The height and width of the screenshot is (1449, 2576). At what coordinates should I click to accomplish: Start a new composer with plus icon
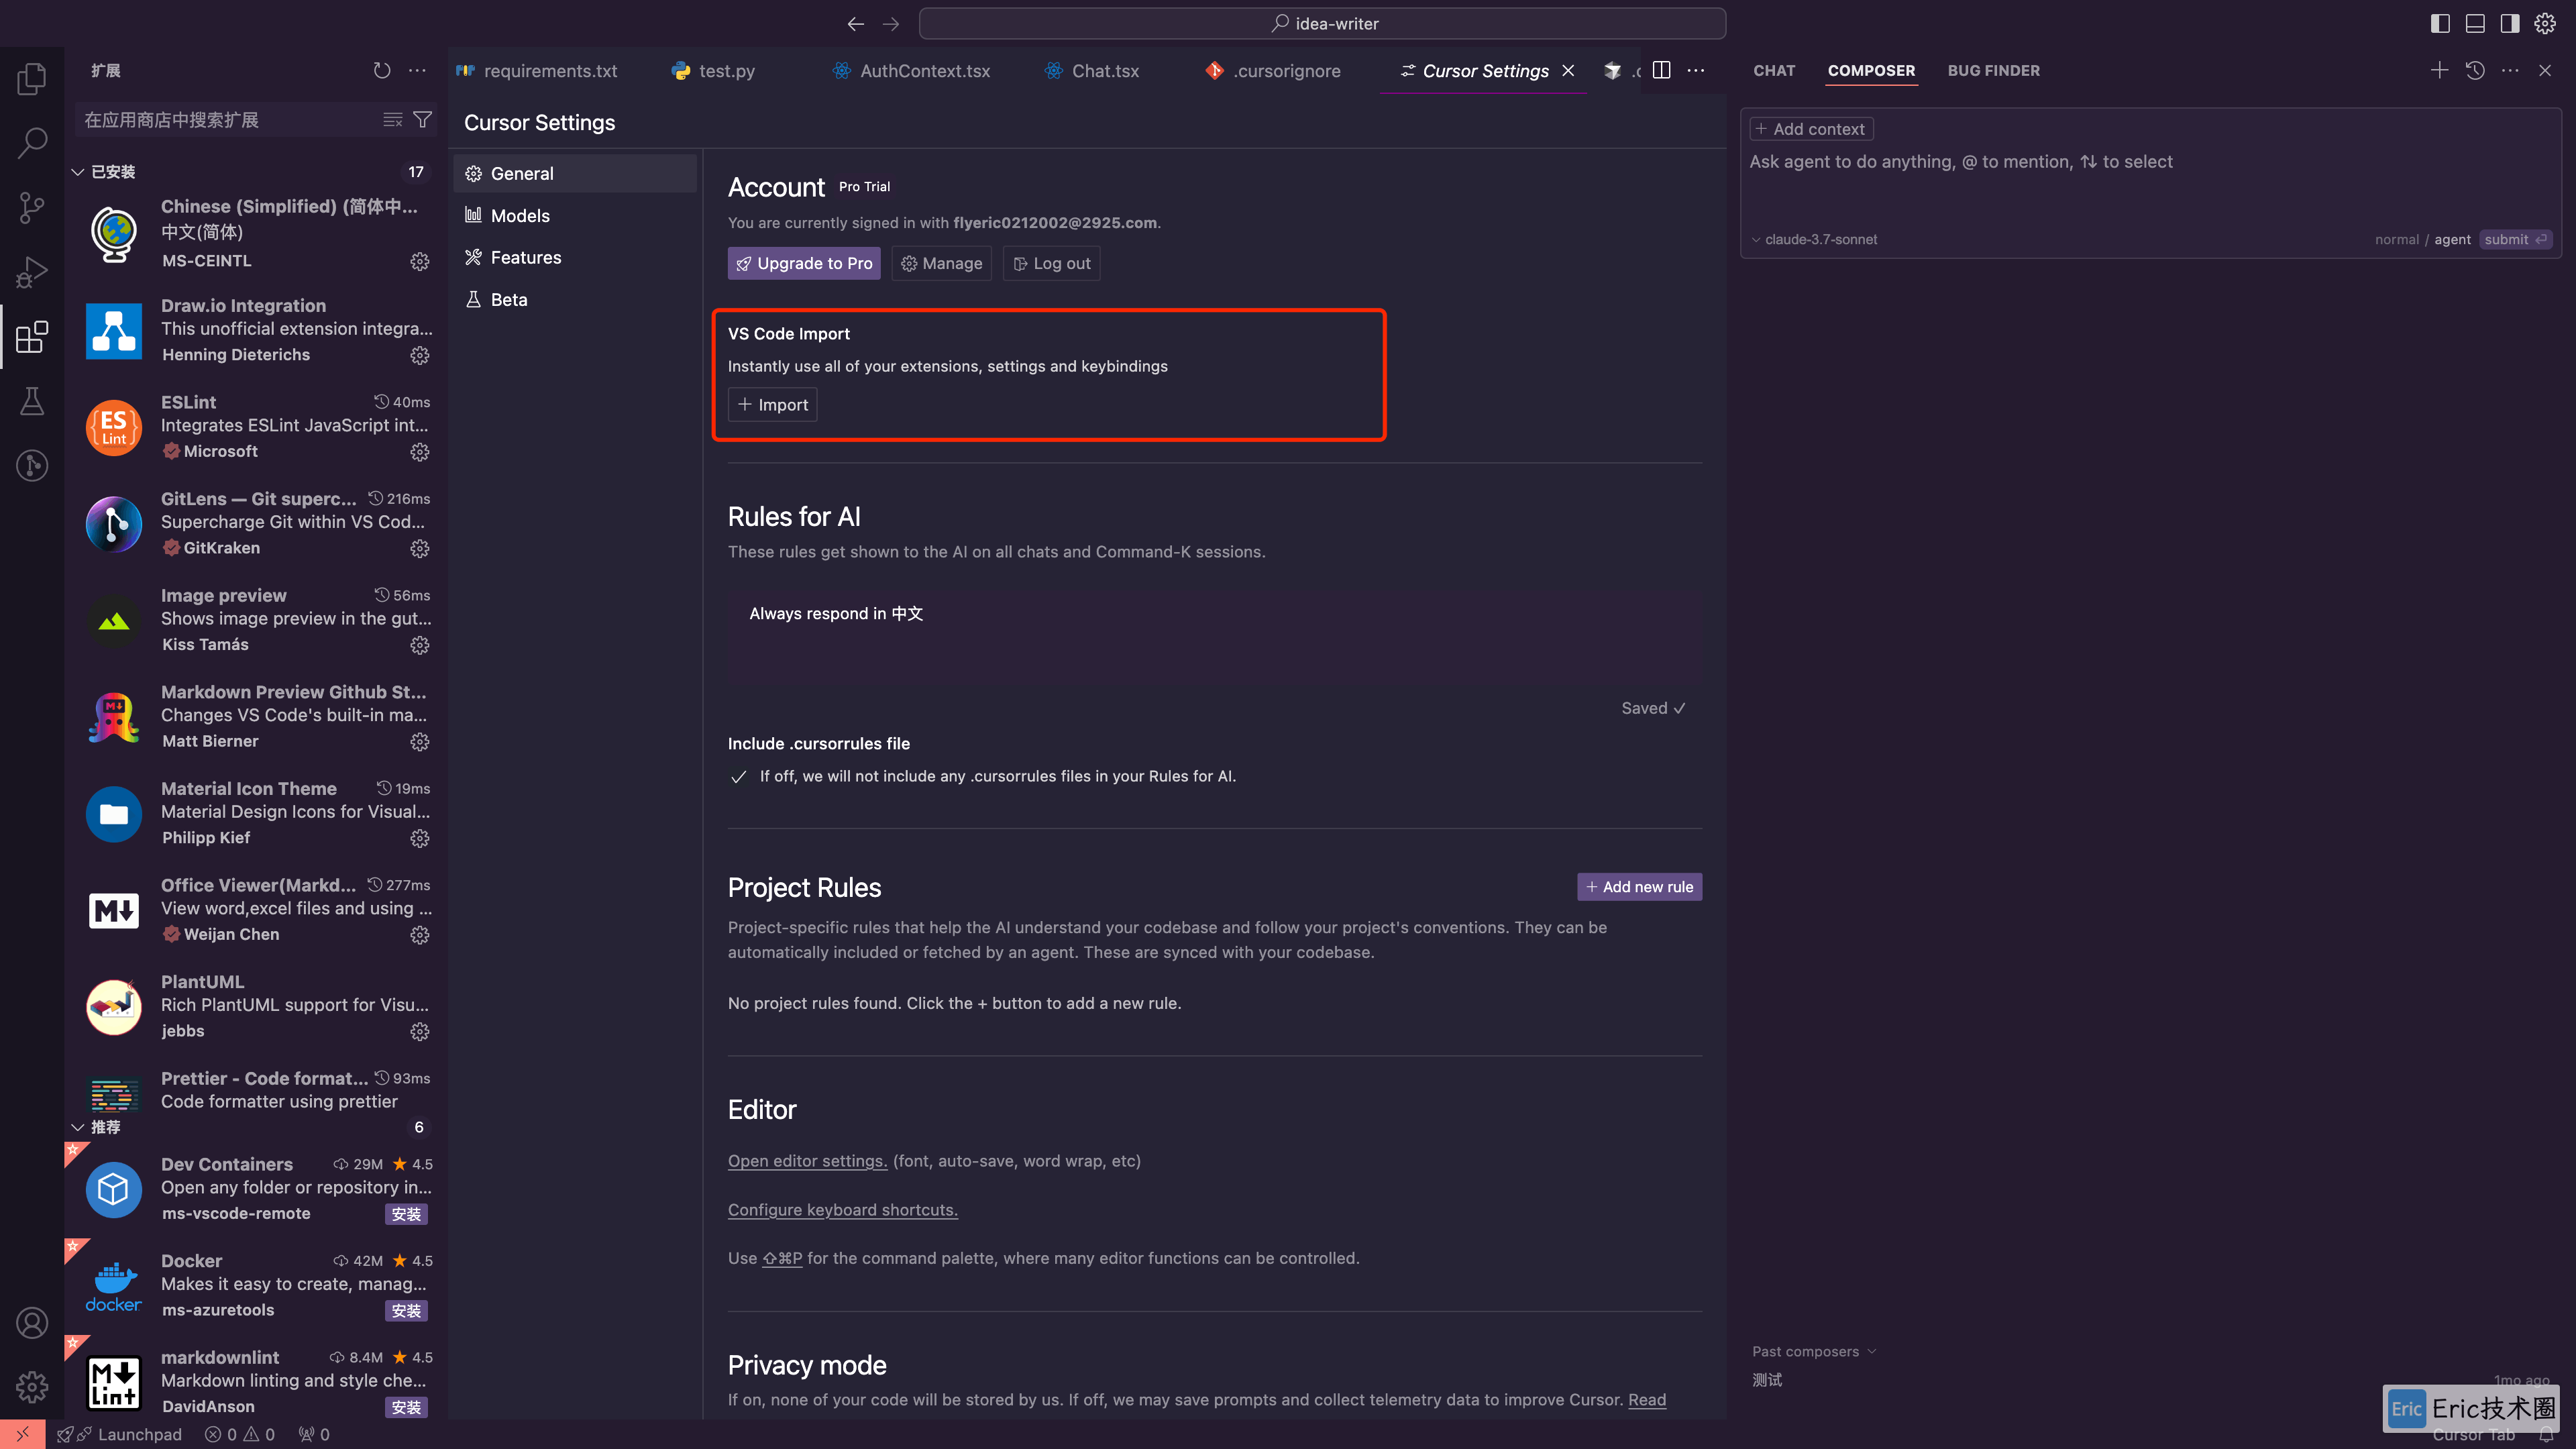pos(2440,70)
